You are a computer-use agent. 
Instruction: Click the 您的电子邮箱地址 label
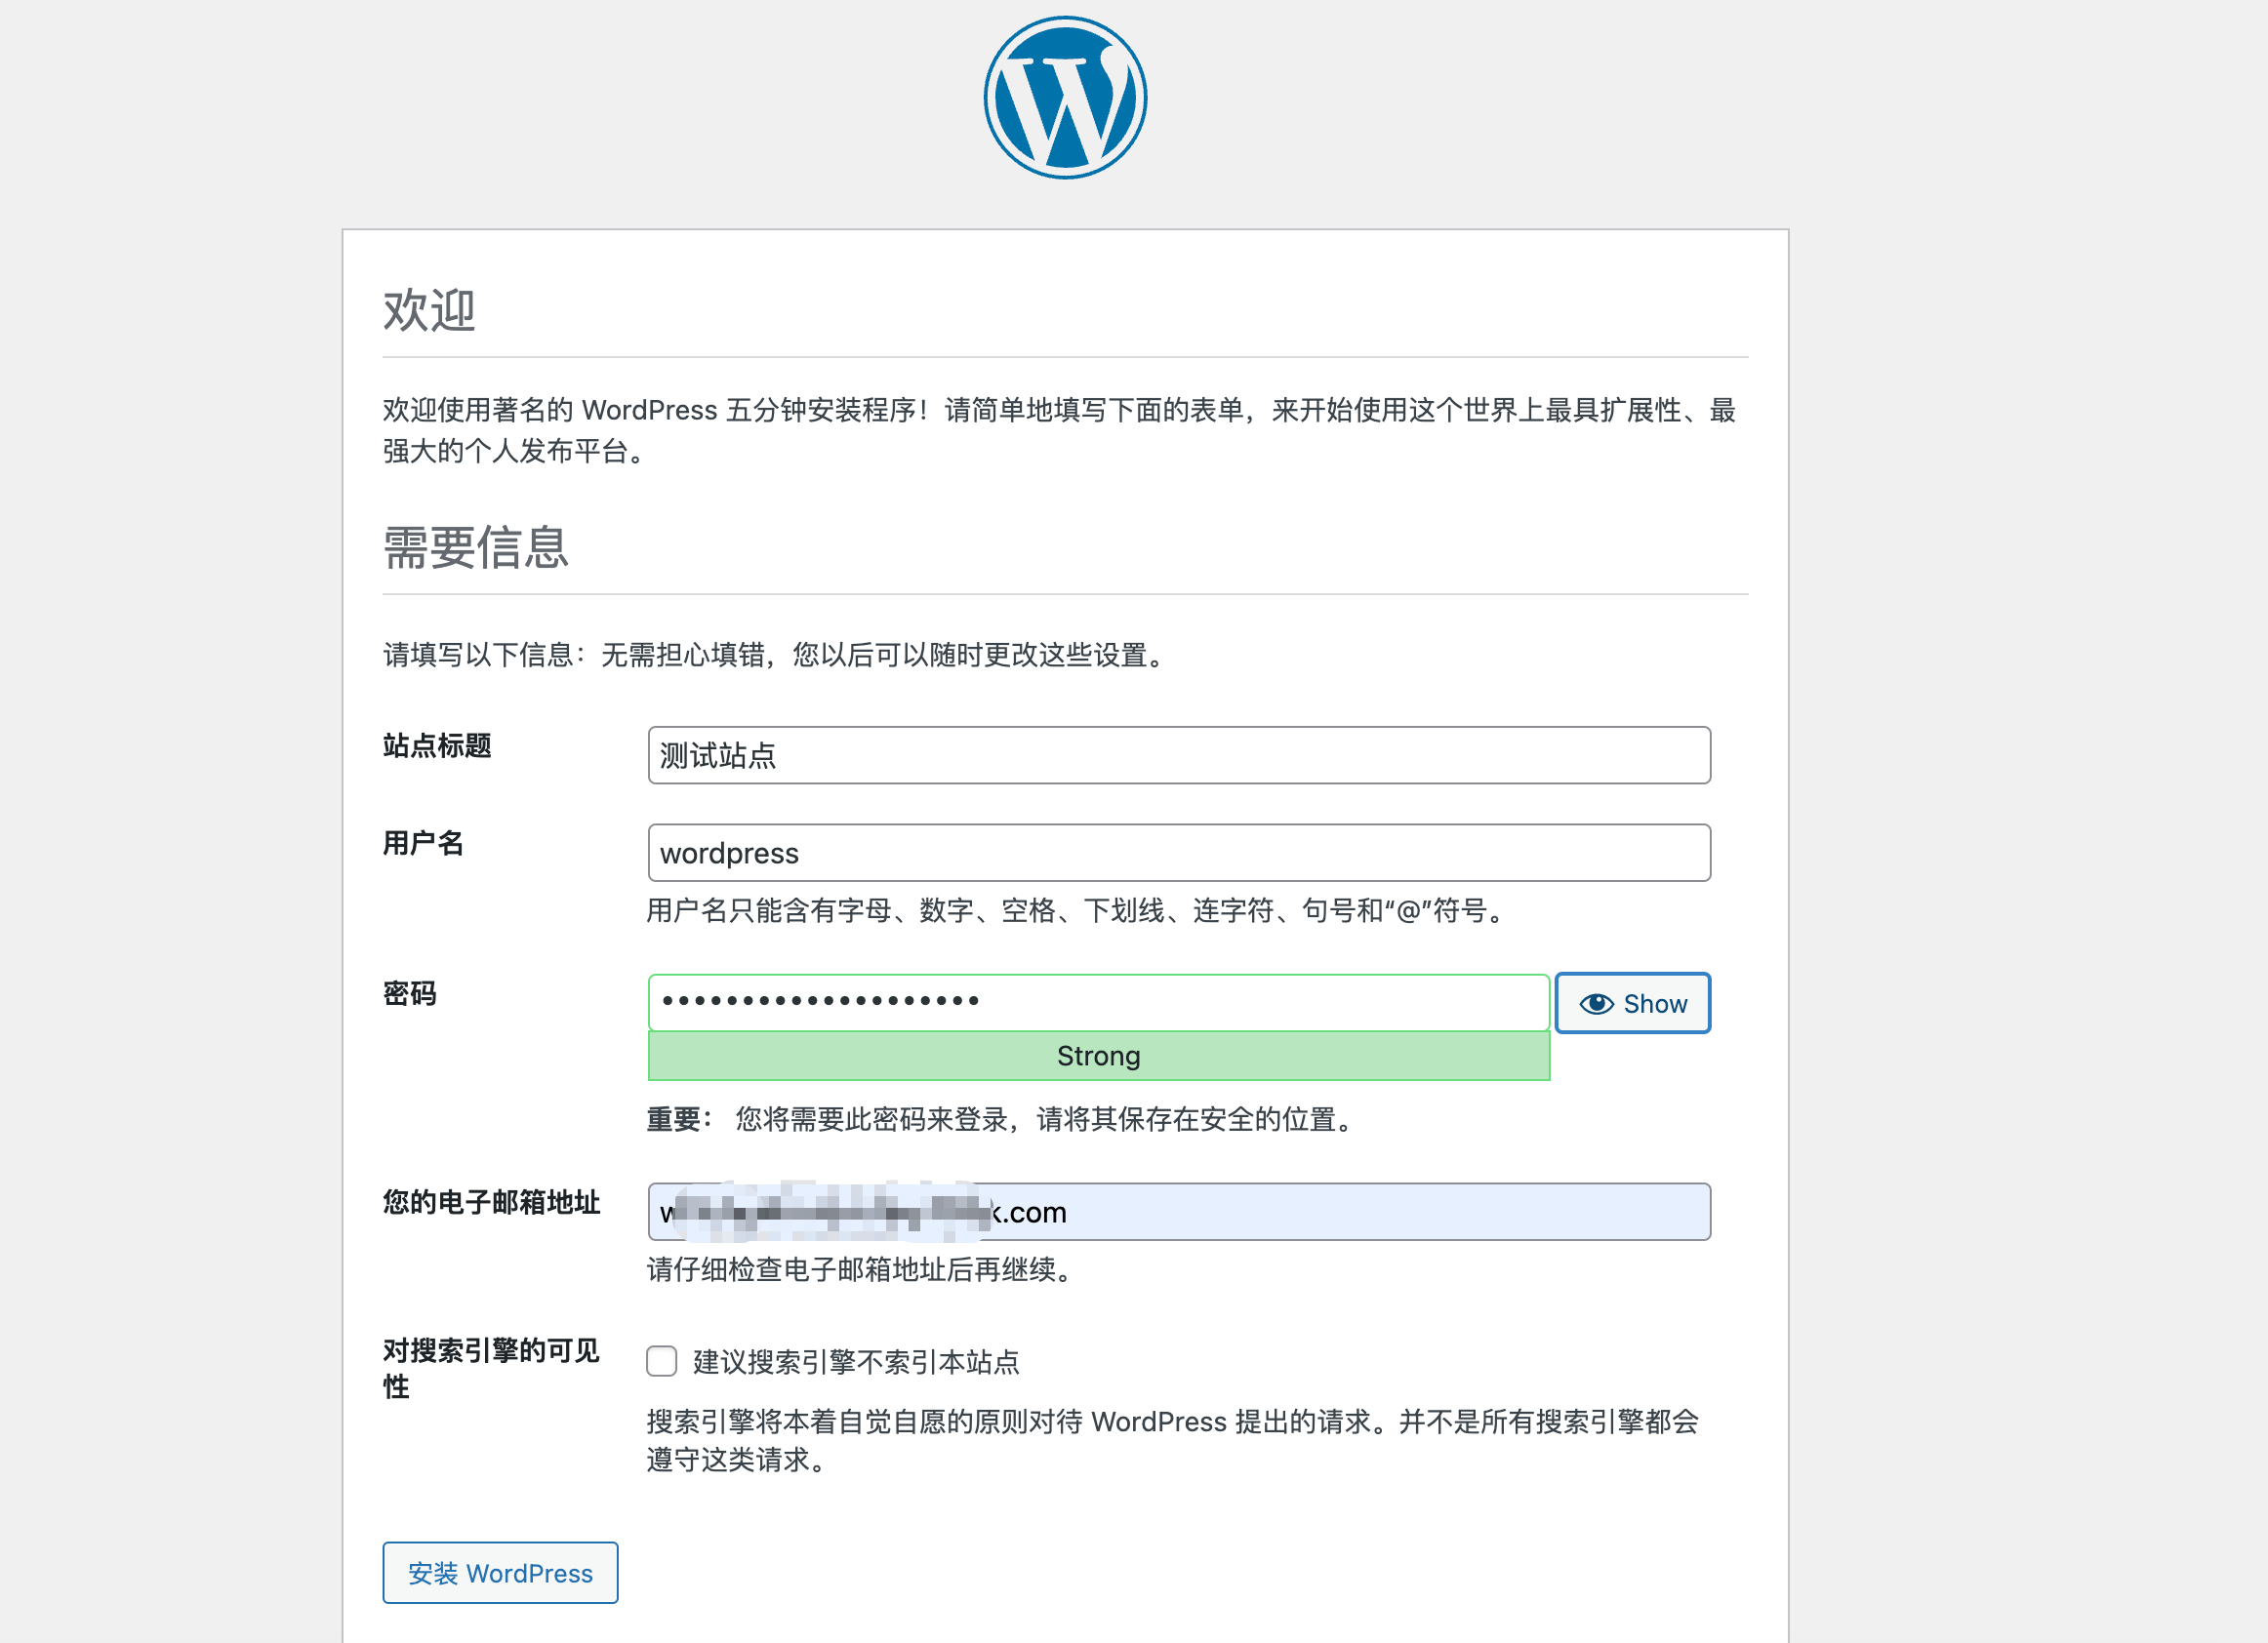coord(491,1202)
